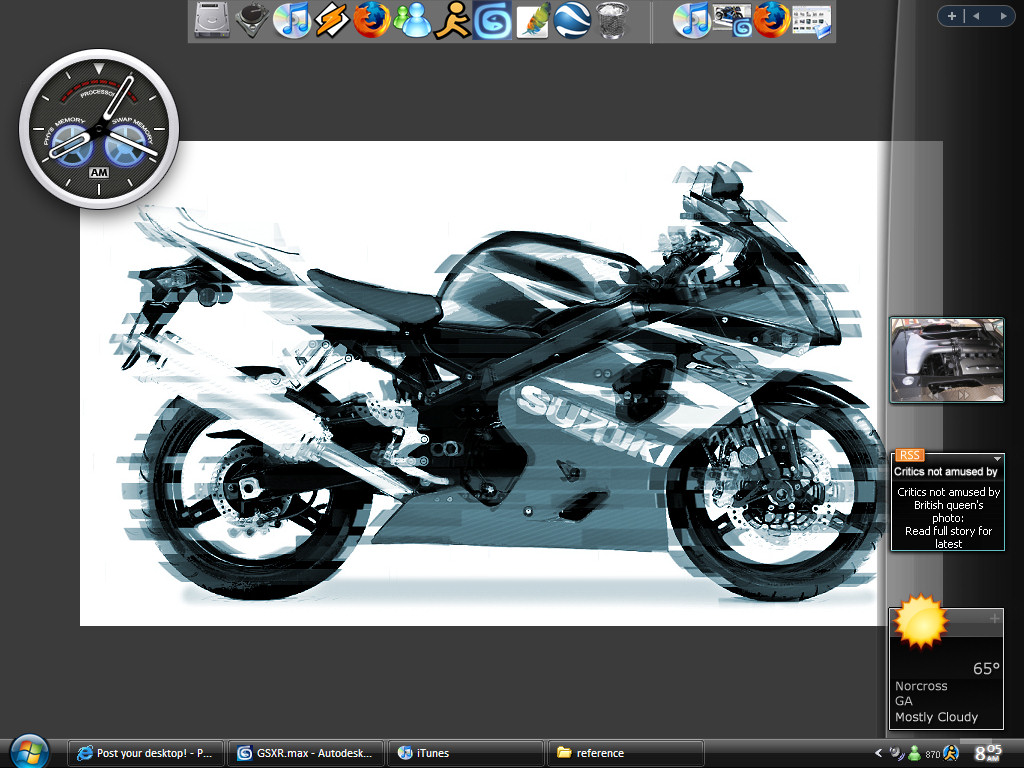This screenshot has width=1024, height=768.
Task: Go to the next sidebar gadget page
Action: point(1003,16)
